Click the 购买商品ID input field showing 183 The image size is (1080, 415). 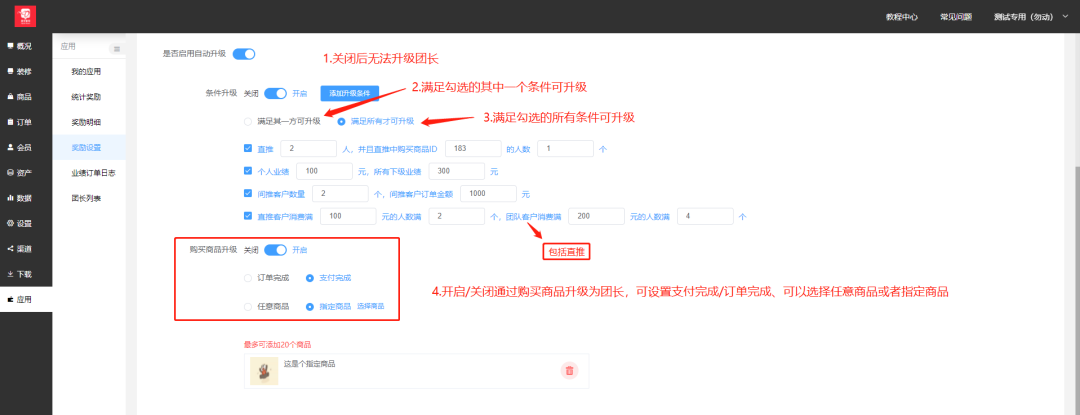472,148
